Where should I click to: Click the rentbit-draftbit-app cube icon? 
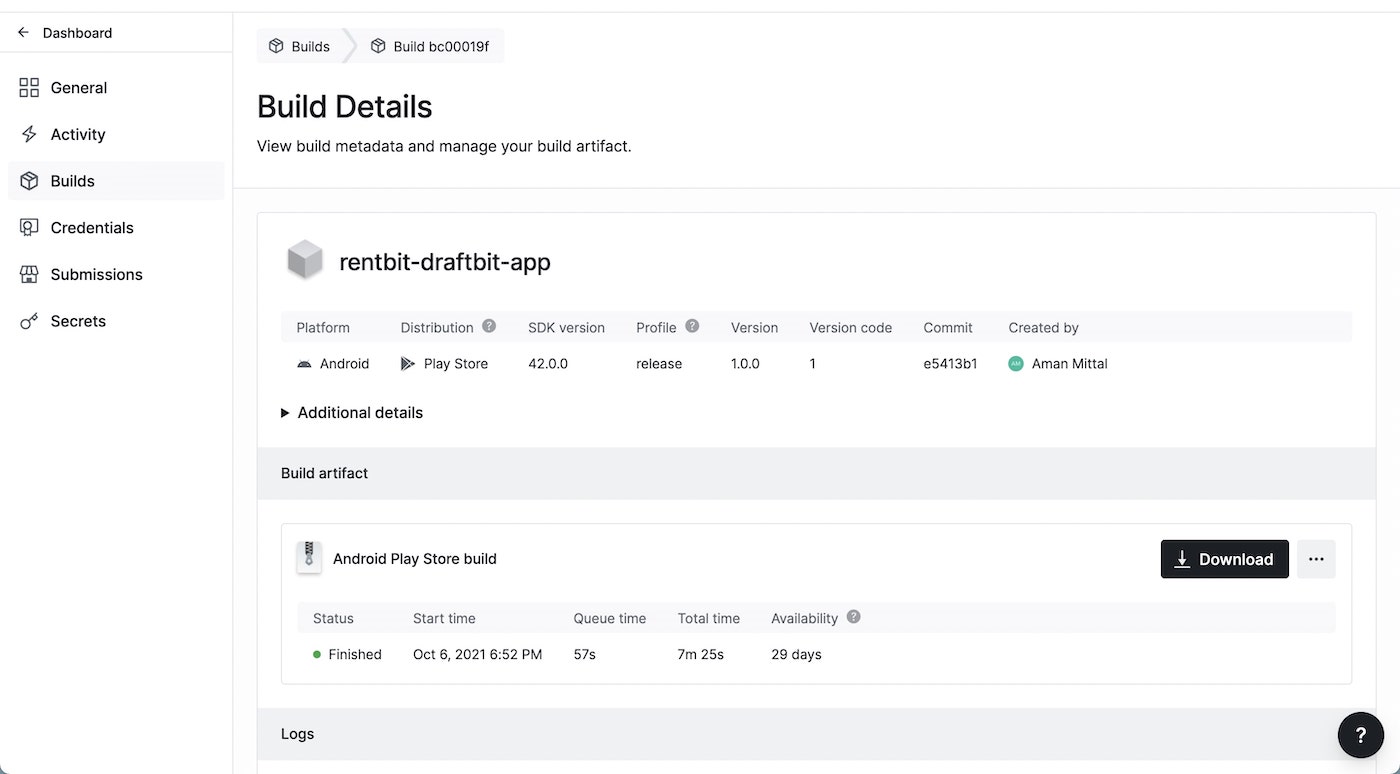[305, 260]
